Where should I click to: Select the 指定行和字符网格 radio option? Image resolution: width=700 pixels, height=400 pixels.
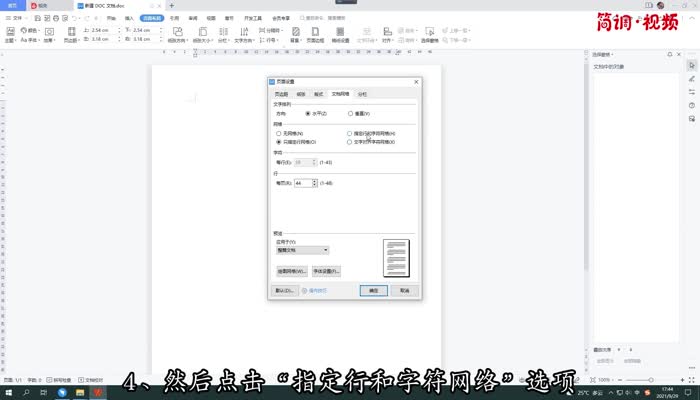pyautogui.click(x=349, y=133)
